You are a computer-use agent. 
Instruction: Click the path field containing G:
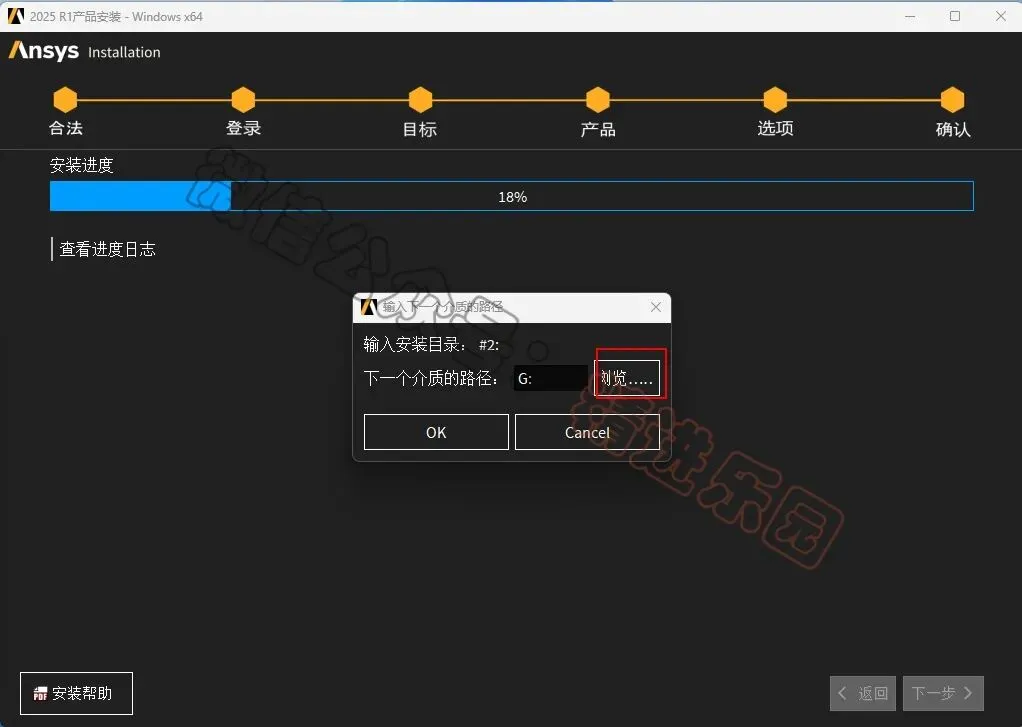tap(551, 378)
